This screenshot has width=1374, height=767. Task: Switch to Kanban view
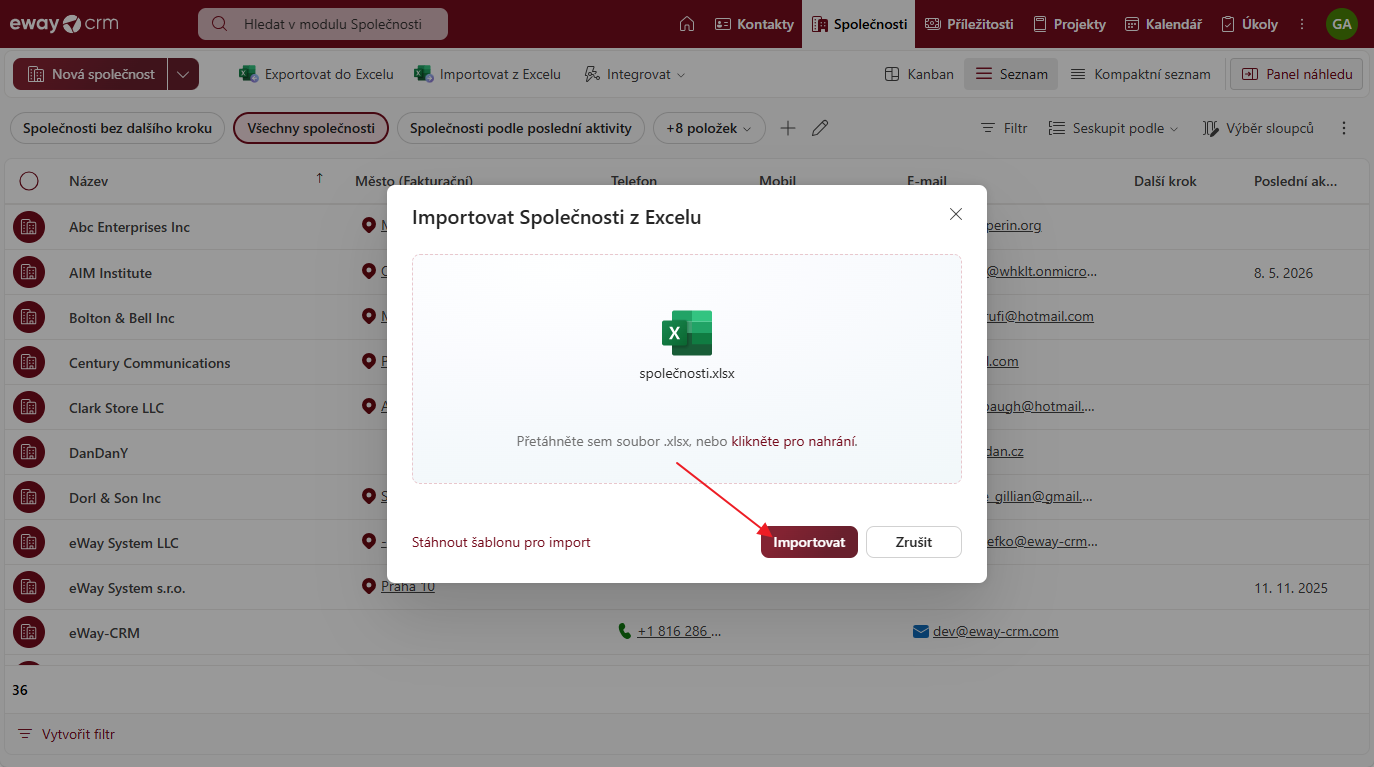click(919, 74)
